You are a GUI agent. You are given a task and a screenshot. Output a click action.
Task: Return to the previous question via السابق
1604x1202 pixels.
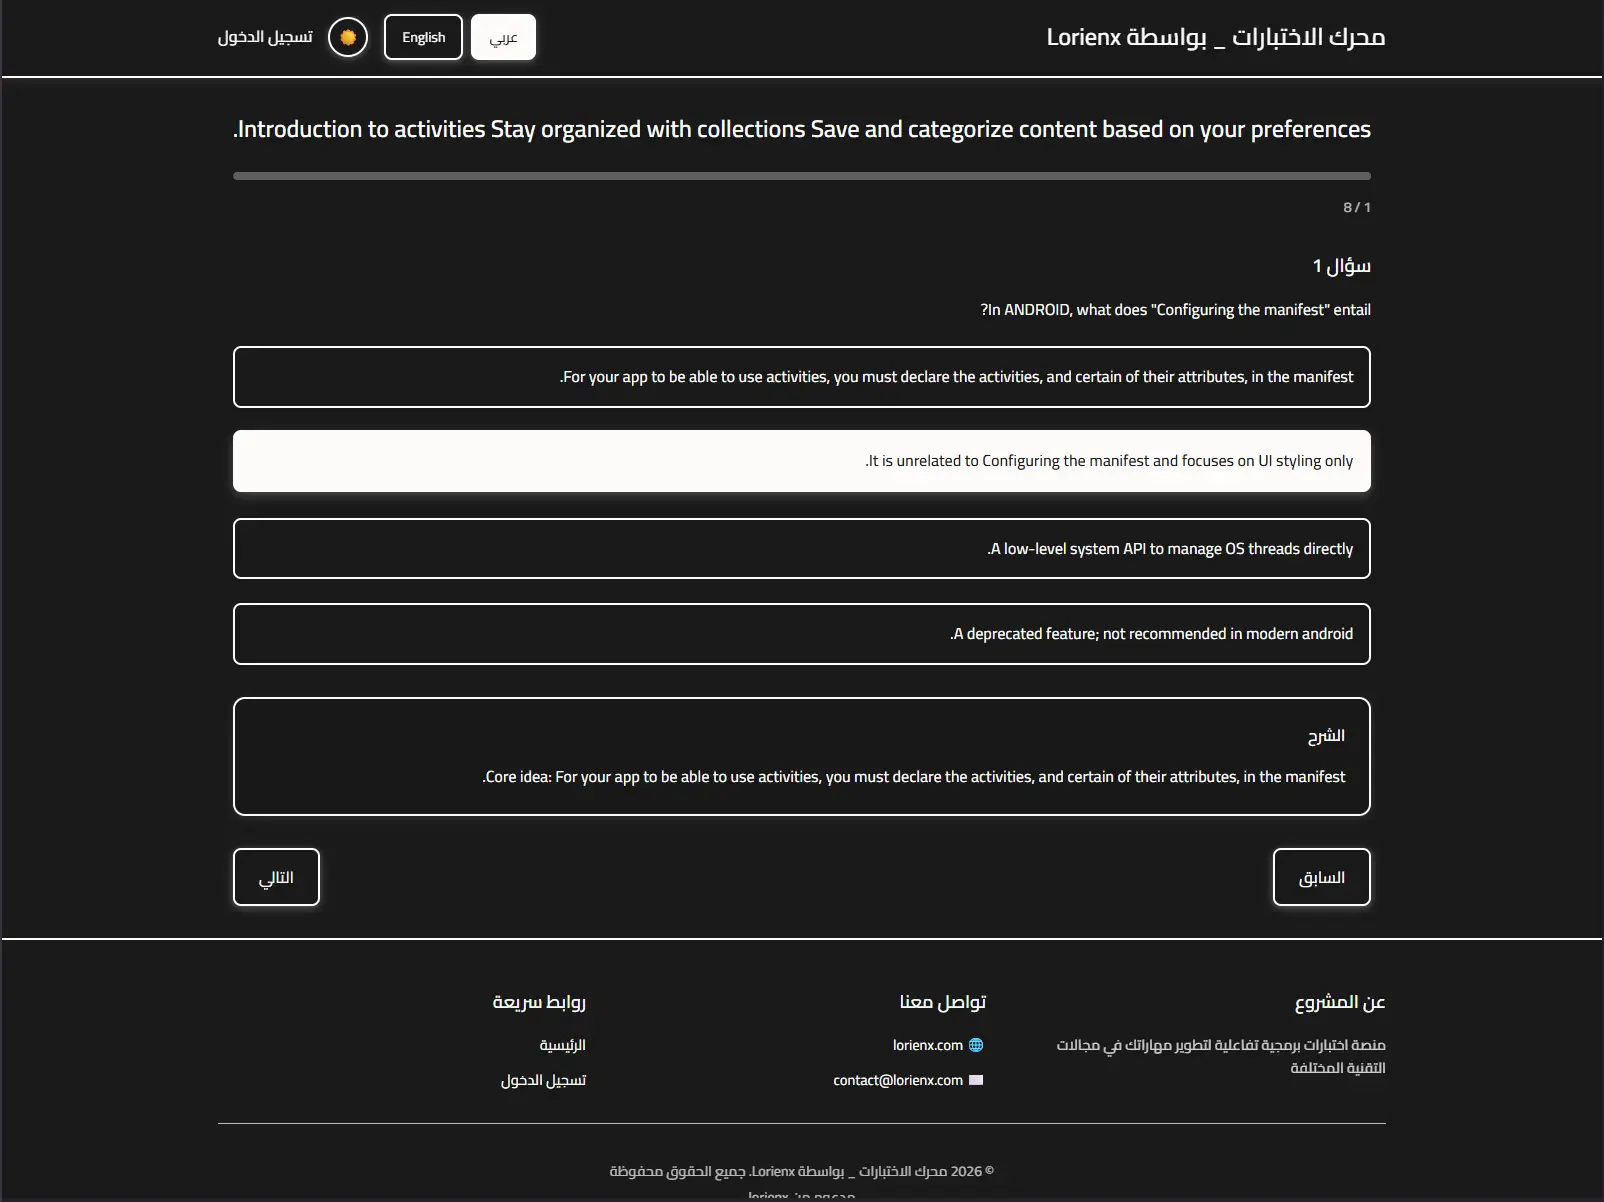1321,877
